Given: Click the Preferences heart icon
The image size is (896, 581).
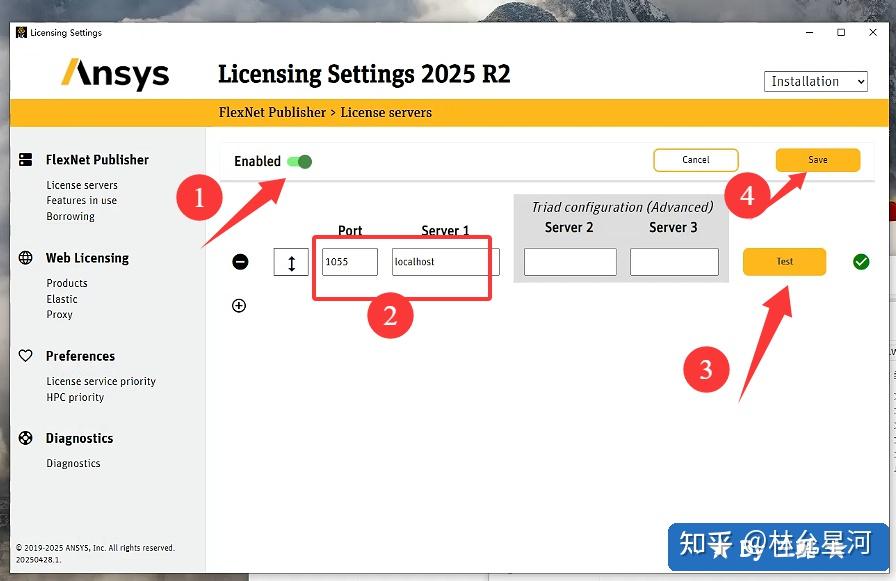Looking at the screenshot, I should (23, 355).
